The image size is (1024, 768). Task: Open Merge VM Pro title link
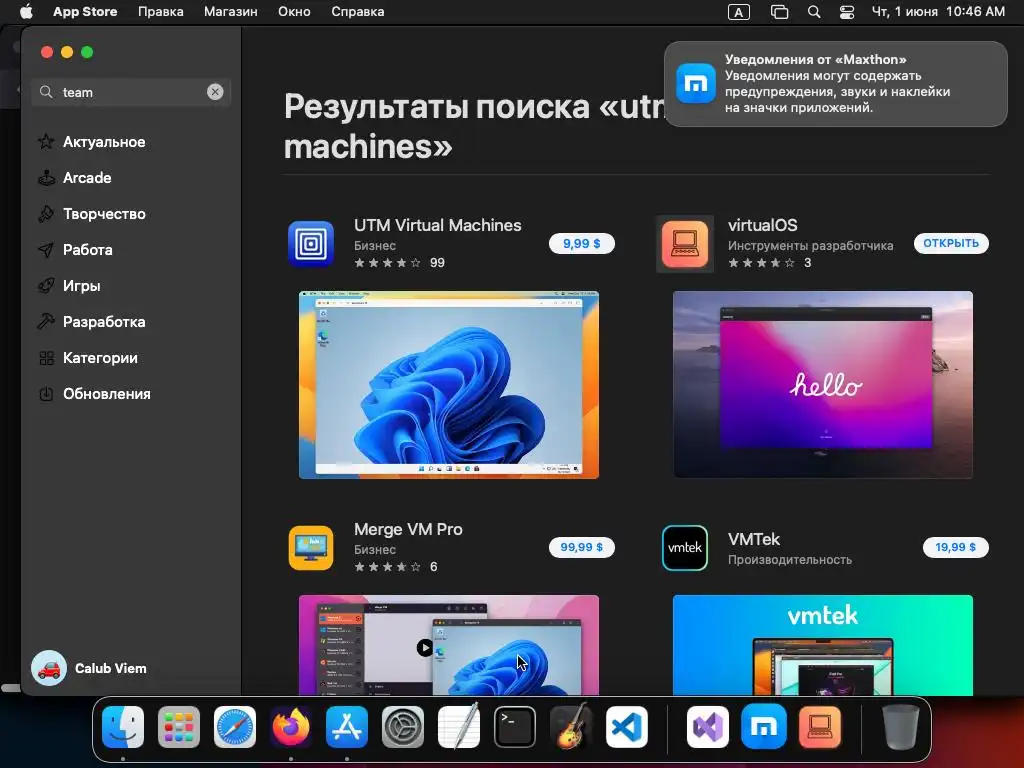[x=408, y=530]
